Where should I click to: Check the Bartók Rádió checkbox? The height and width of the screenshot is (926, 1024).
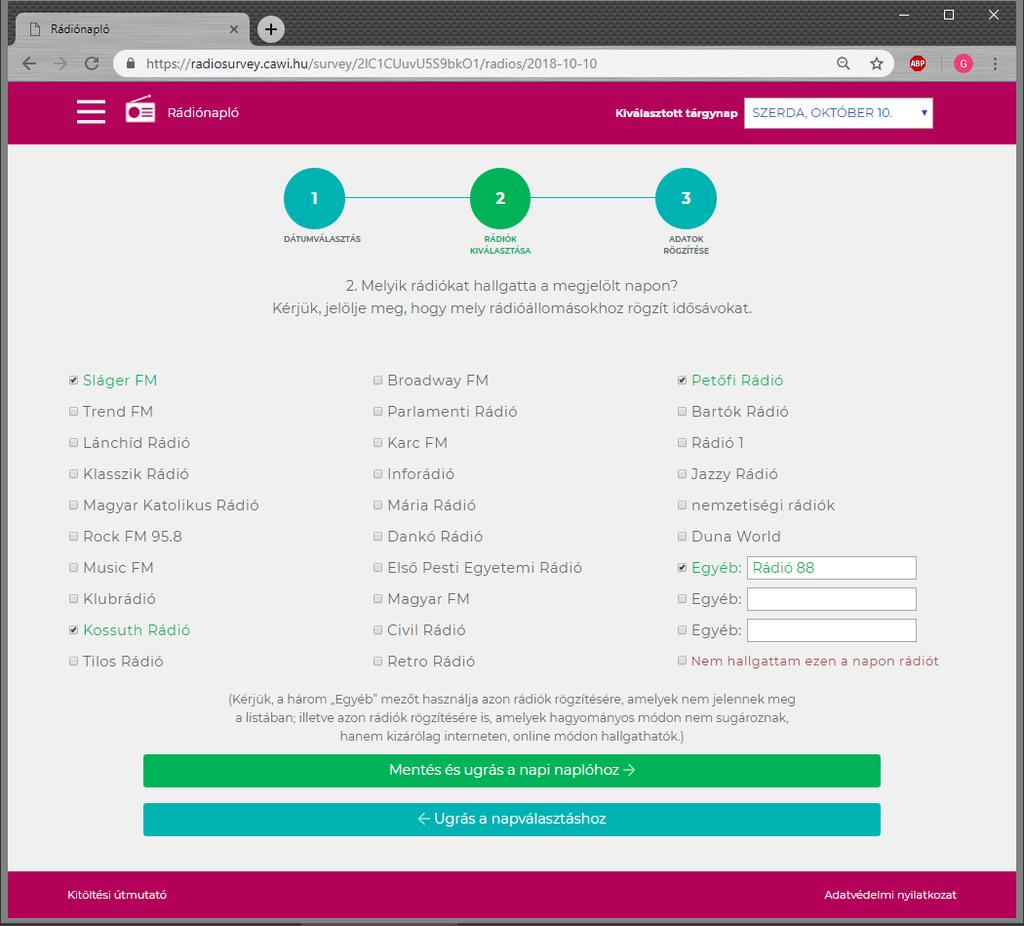[x=682, y=411]
